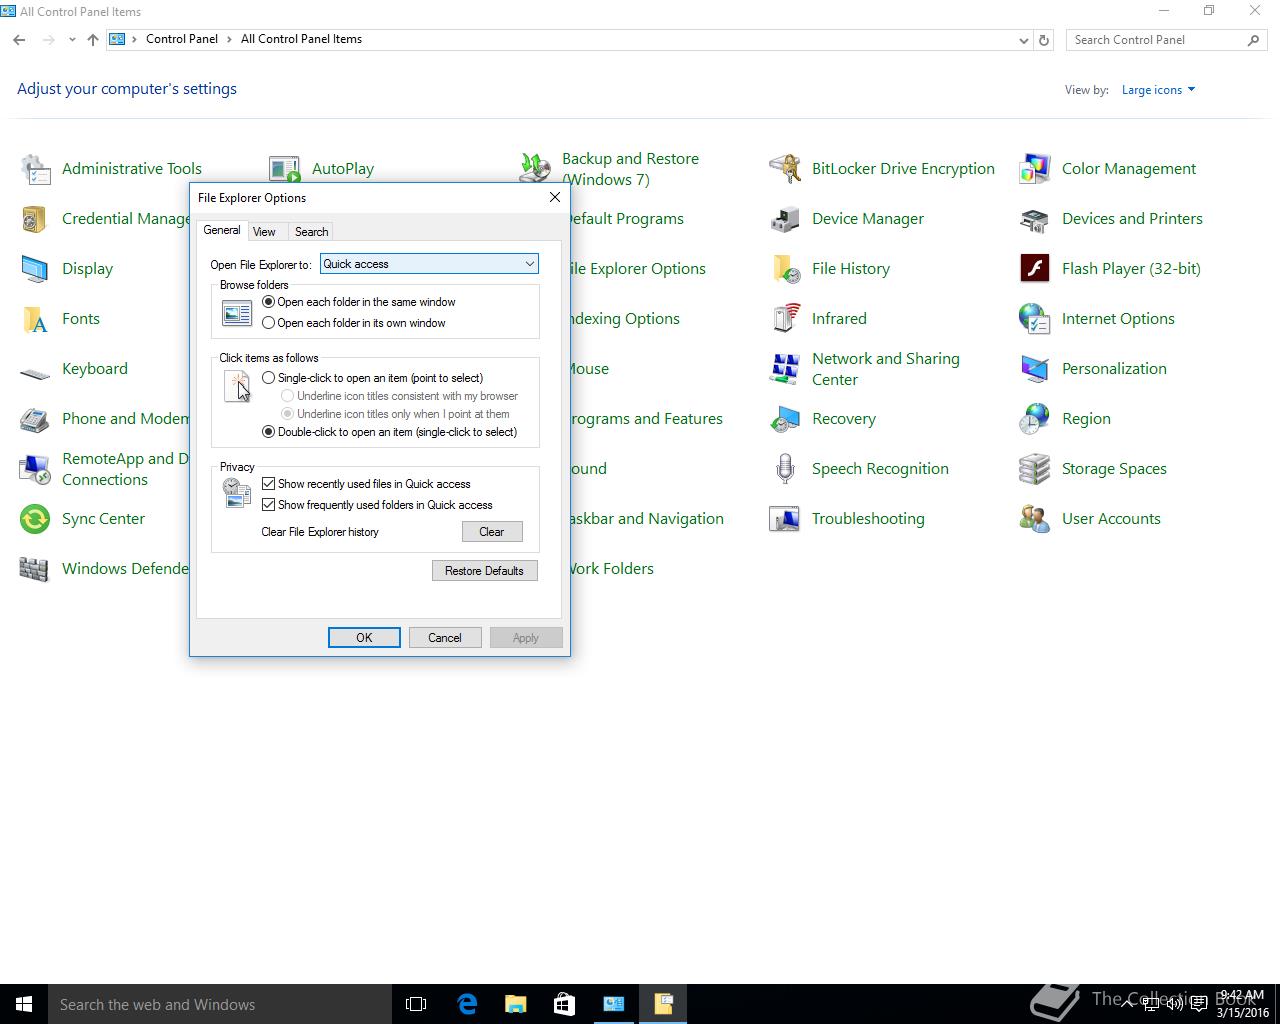
Task: Open the Display monitor icon
Action: pyautogui.click(x=35, y=269)
